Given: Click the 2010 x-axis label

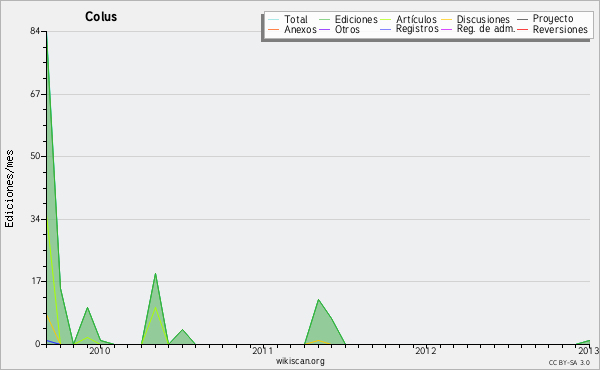Looking at the screenshot, I should (100, 351).
